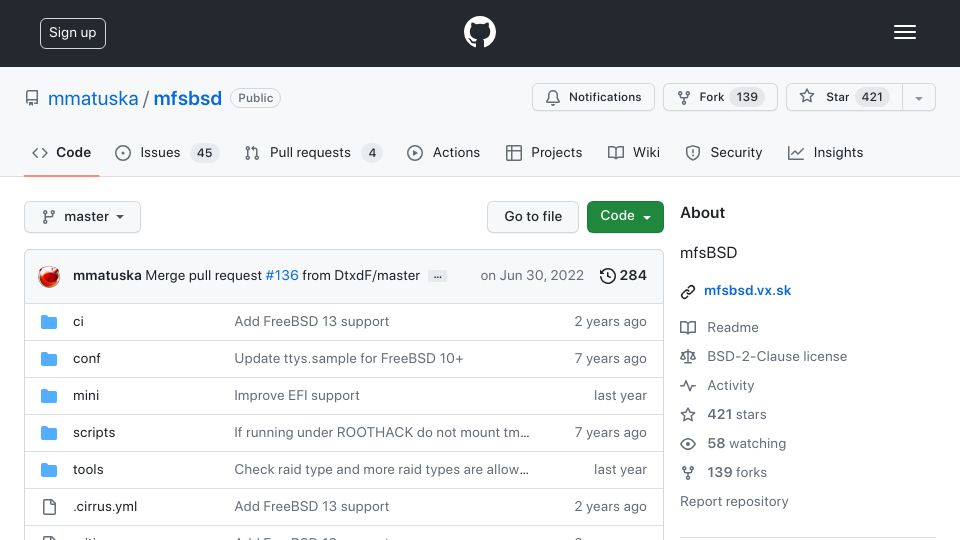Open pull request #136 link

(x=282, y=276)
